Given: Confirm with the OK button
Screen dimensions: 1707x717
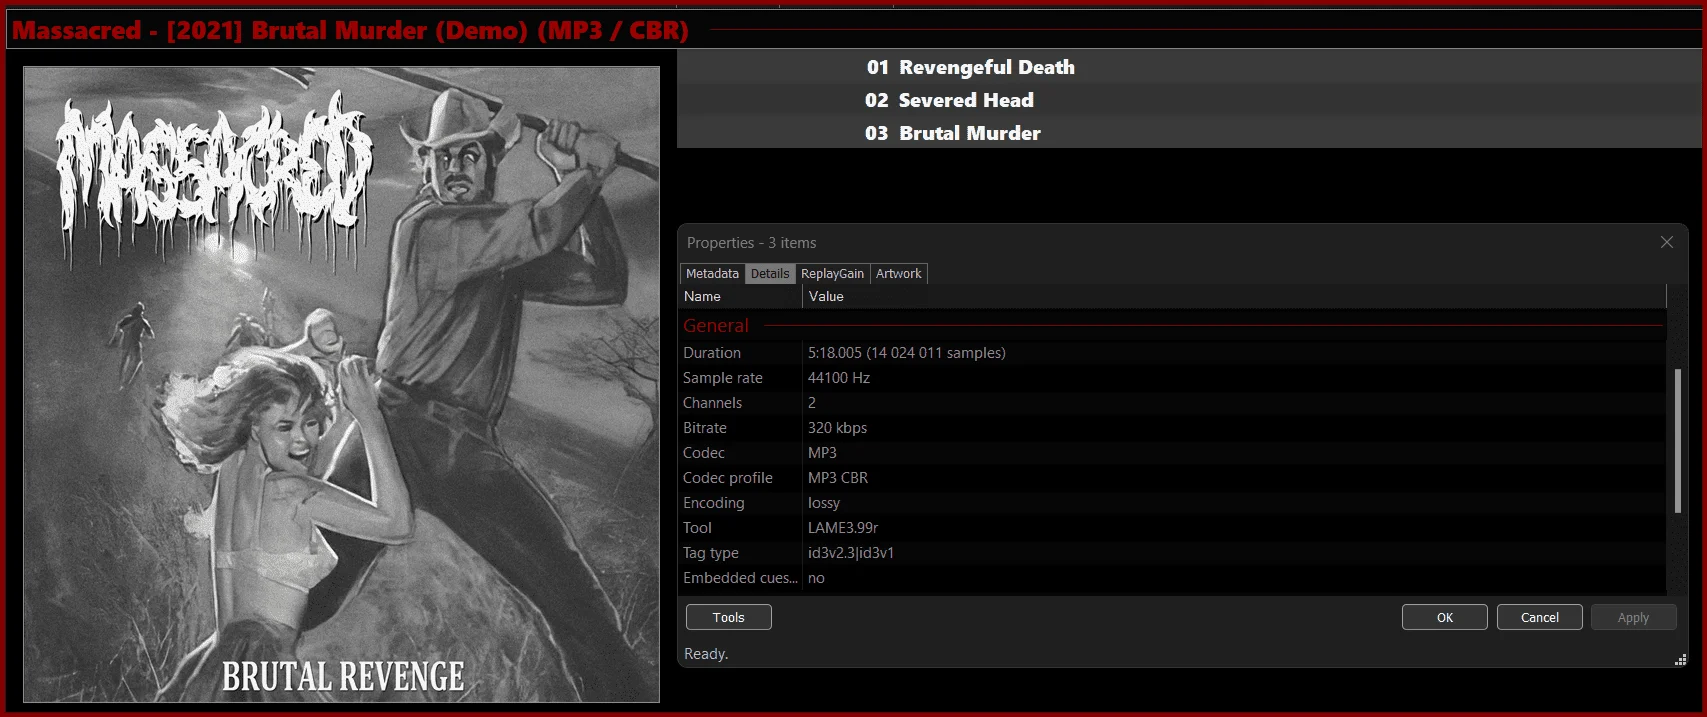Looking at the screenshot, I should point(1445,617).
